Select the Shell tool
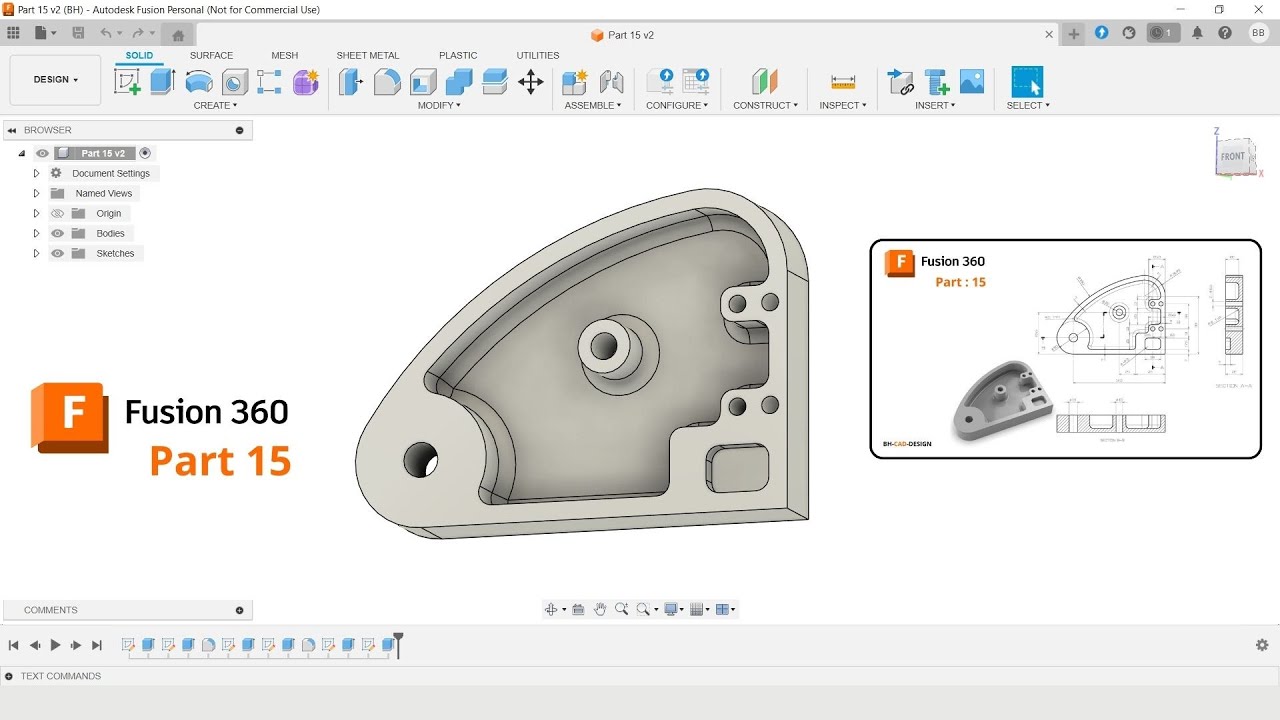 [423, 82]
